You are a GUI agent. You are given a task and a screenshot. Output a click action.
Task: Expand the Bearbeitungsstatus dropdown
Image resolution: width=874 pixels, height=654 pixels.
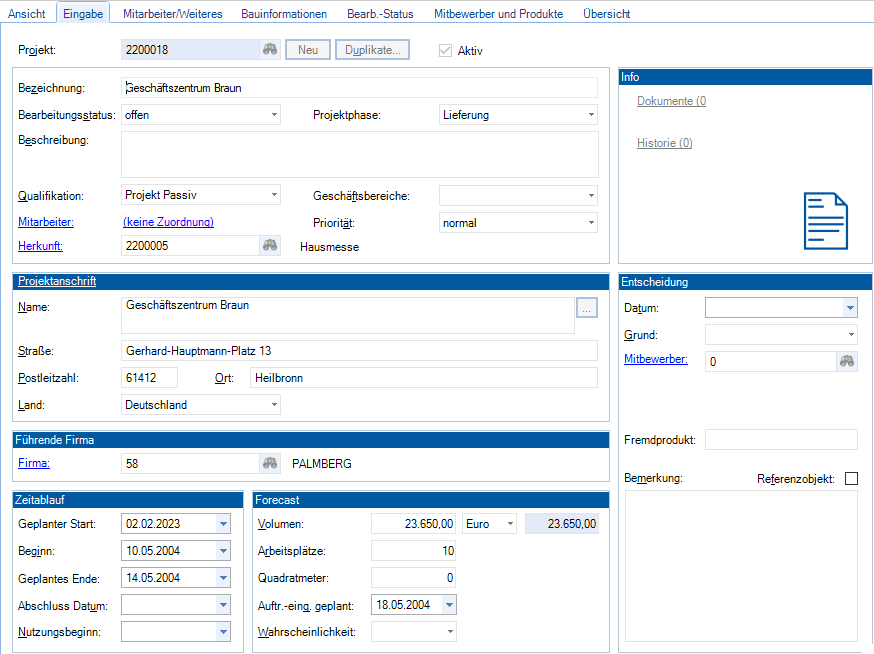[274, 115]
